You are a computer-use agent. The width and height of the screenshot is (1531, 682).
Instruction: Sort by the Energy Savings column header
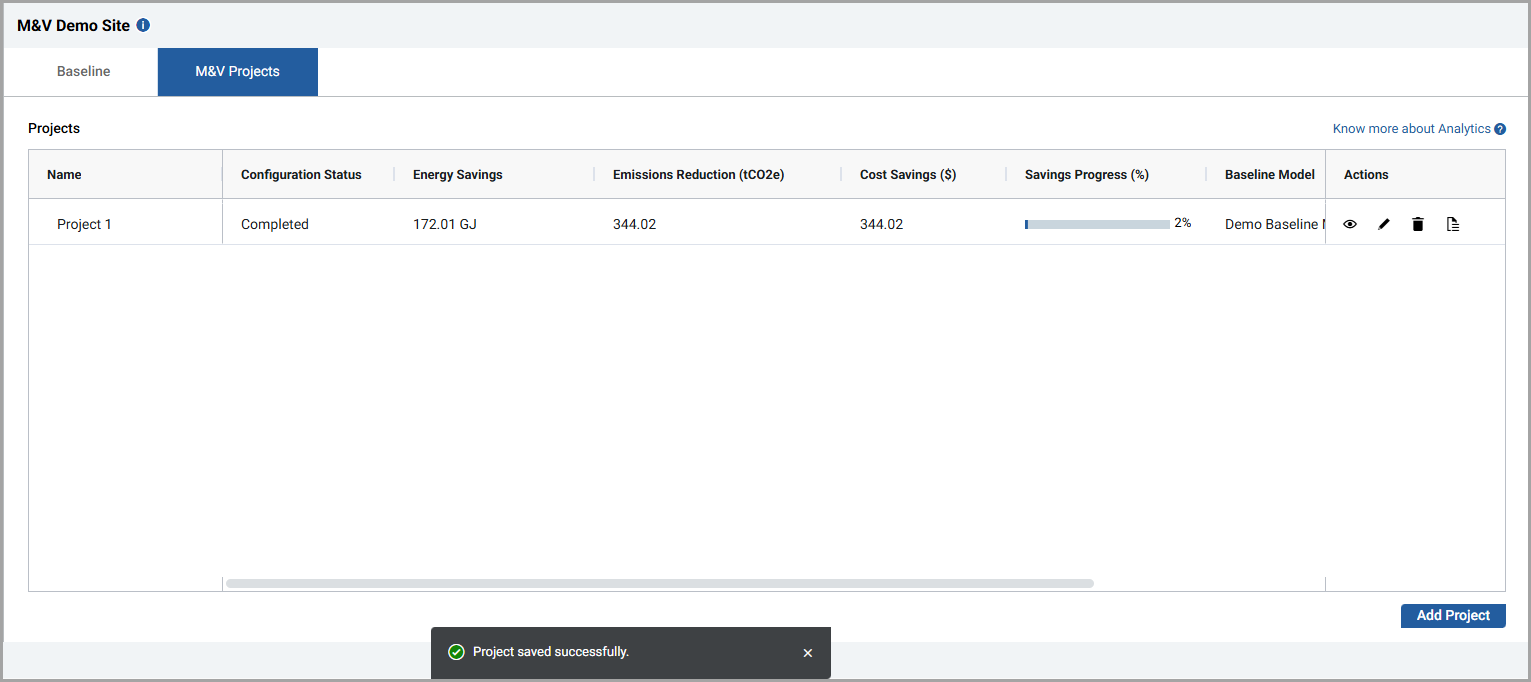click(457, 175)
